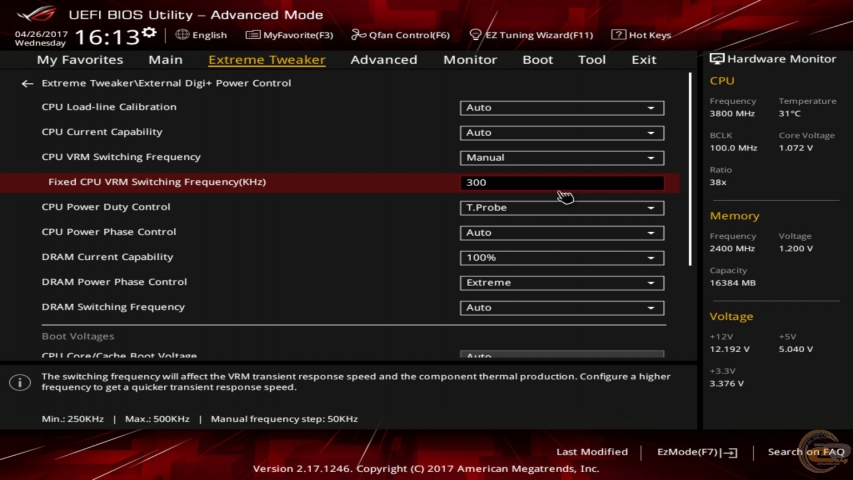This screenshot has height=480, width=853.
Task: Click the English language button
Action: coord(201,35)
